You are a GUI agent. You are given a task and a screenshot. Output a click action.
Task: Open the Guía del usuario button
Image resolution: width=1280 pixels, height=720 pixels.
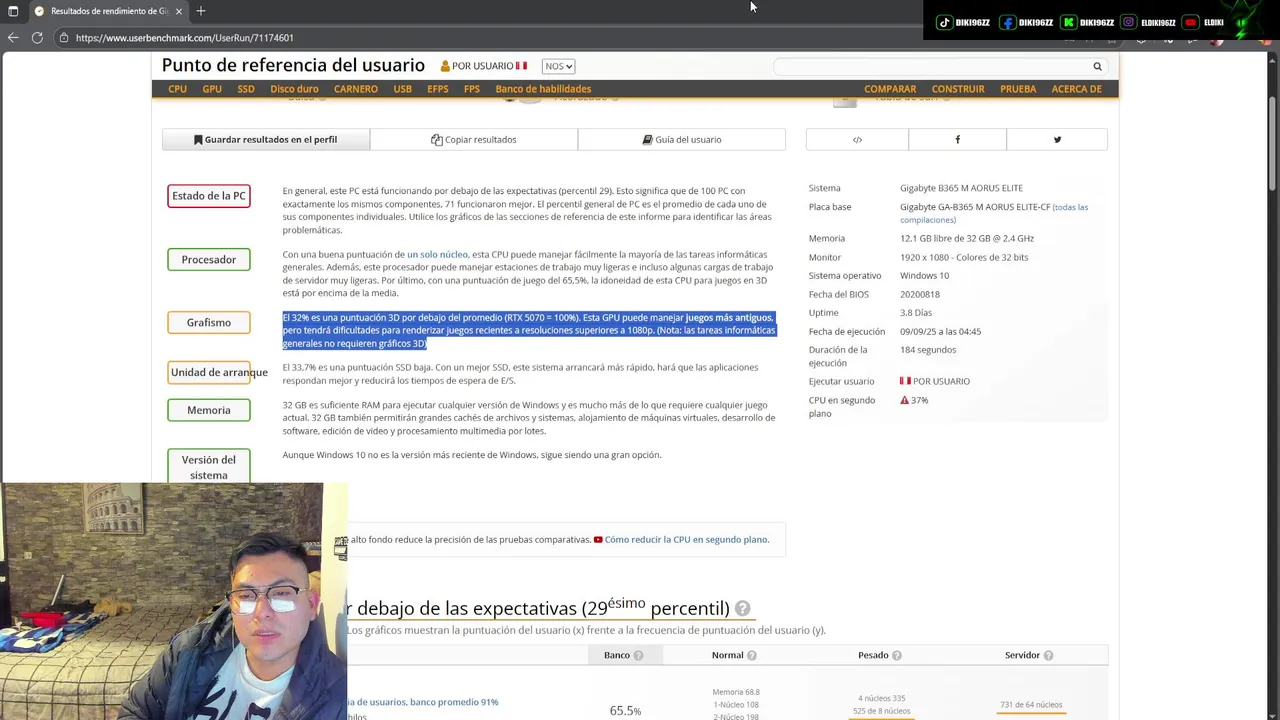(682, 140)
